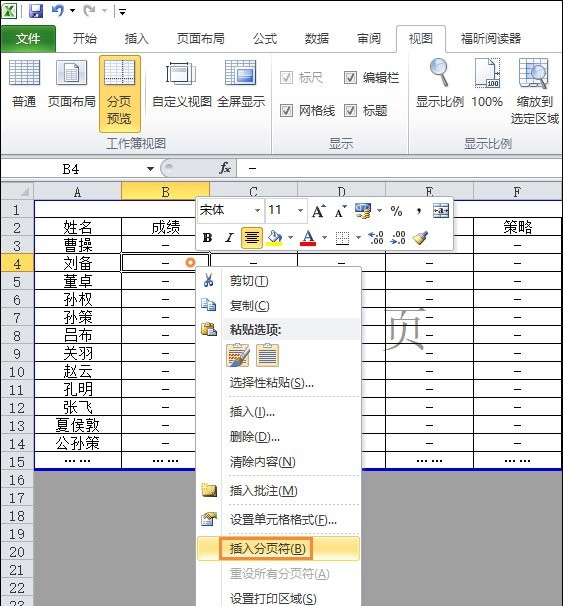Decrease decimal places in mini toolbar
The image size is (563, 606).
[398, 237]
